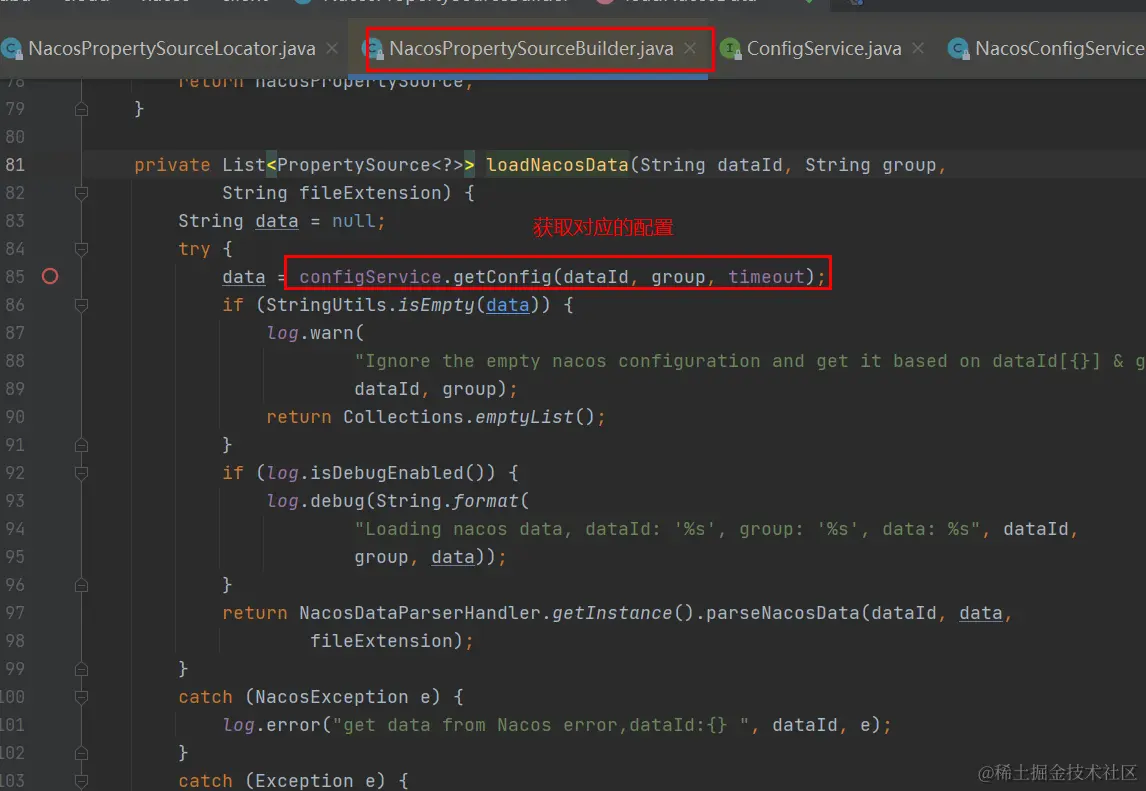Click String.format on line 93

coord(447,501)
